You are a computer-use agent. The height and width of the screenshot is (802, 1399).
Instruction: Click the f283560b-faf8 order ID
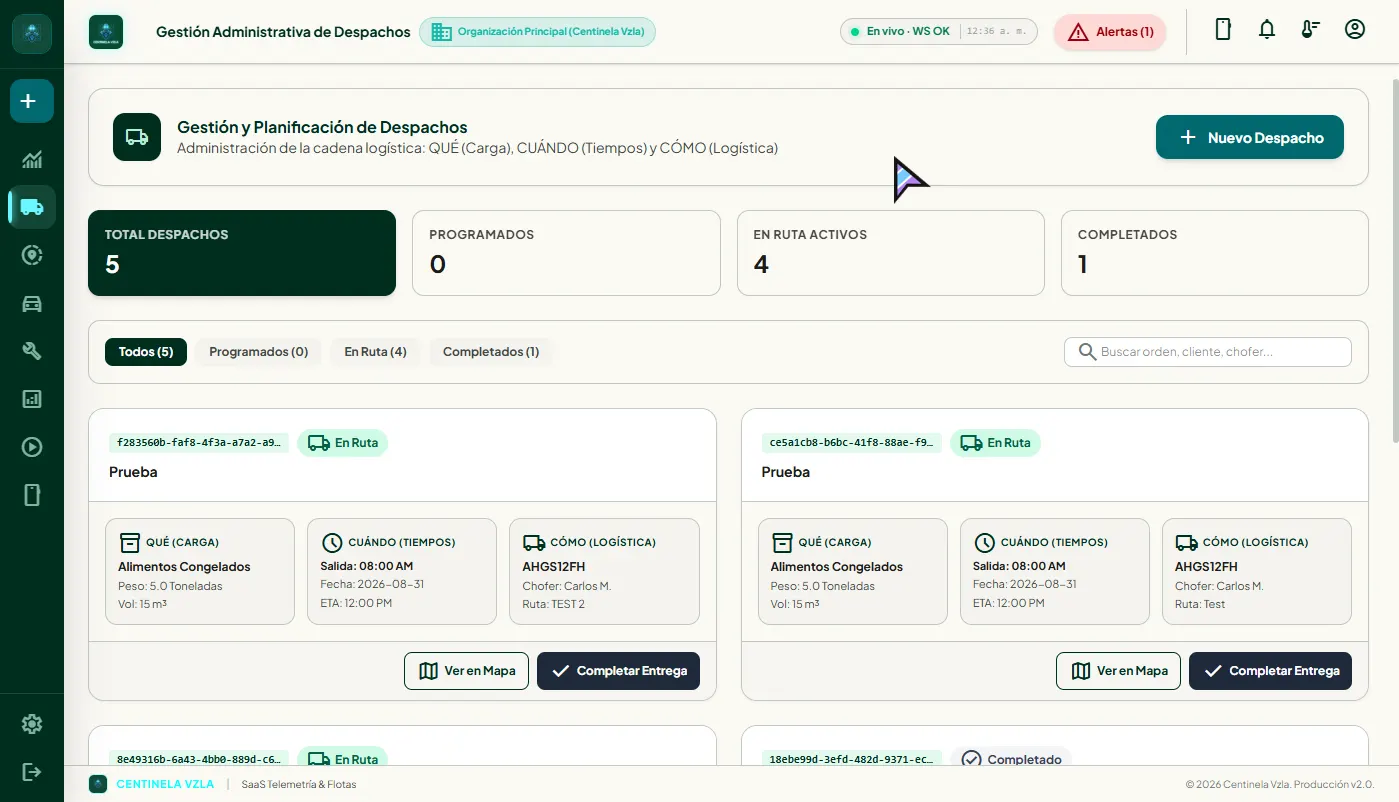click(199, 442)
